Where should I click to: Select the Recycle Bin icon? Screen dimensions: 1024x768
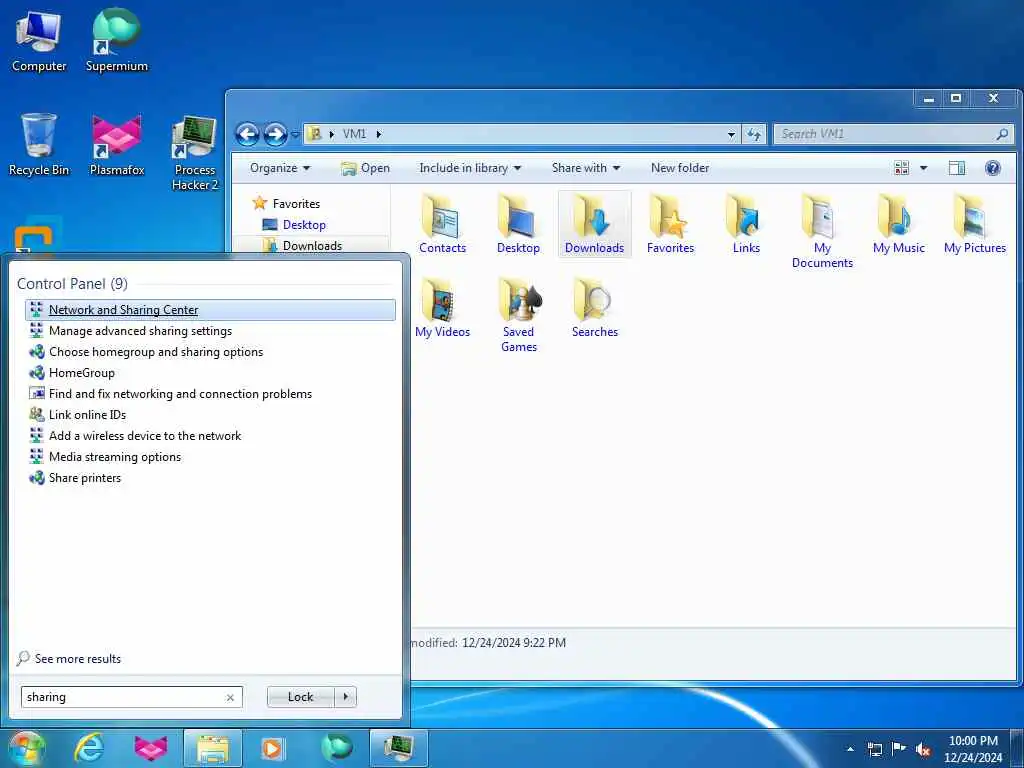click(x=39, y=144)
